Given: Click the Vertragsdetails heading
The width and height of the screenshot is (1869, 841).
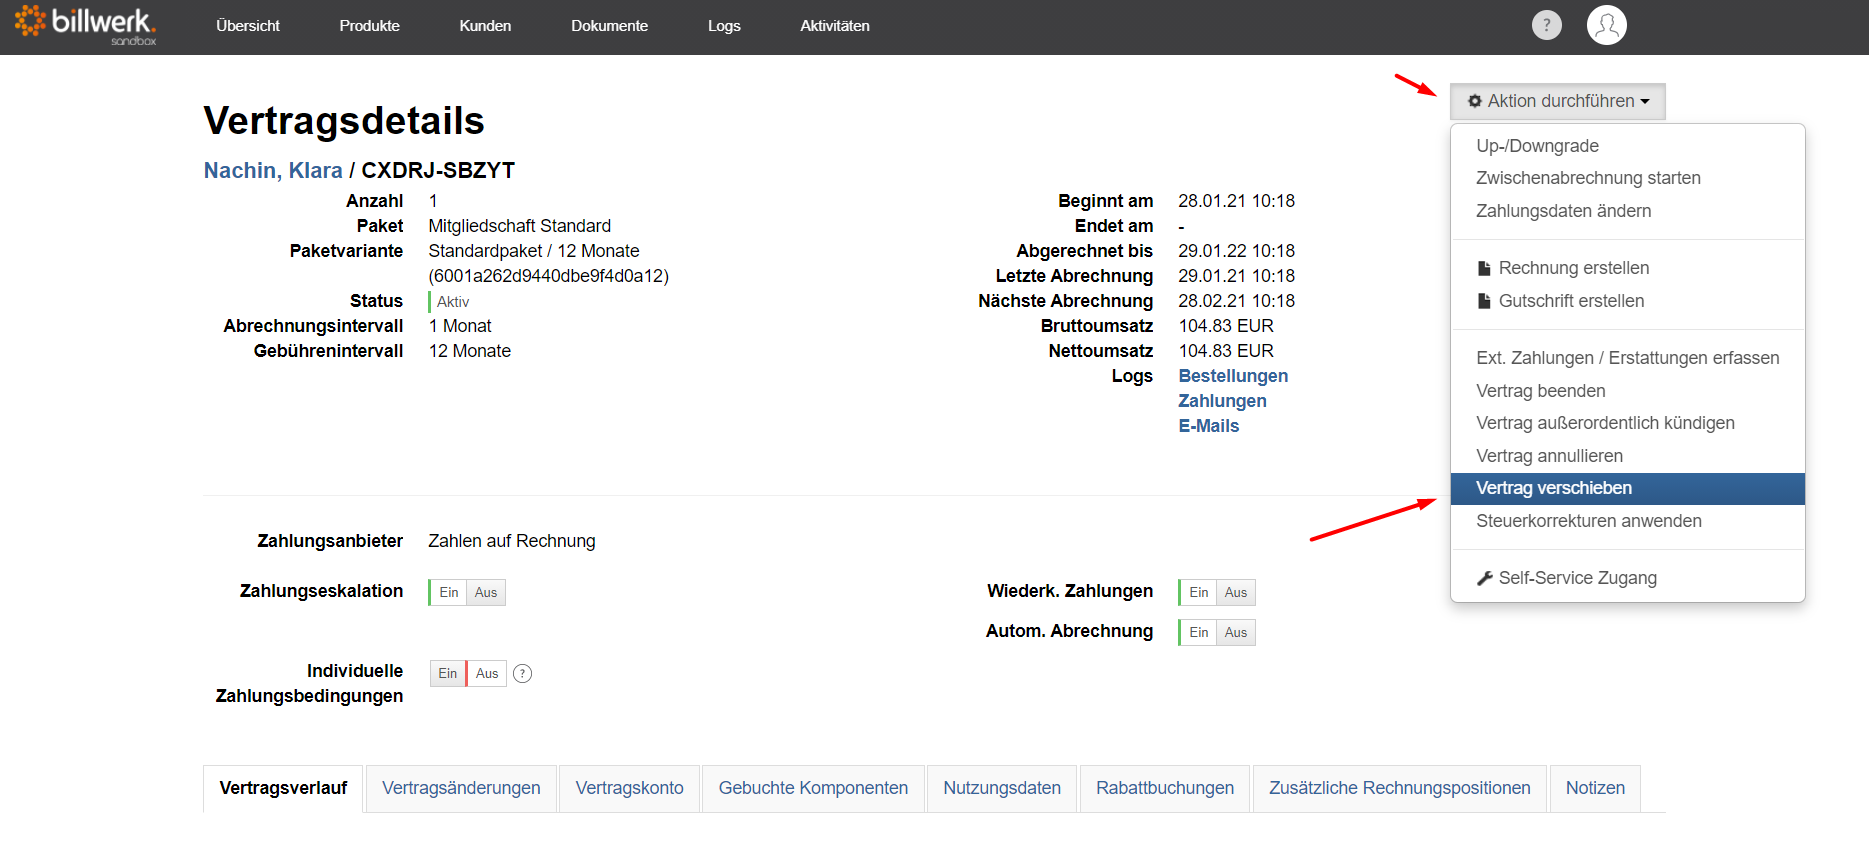Looking at the screenshot, I should pyautogui.click(x=344, y=121).
